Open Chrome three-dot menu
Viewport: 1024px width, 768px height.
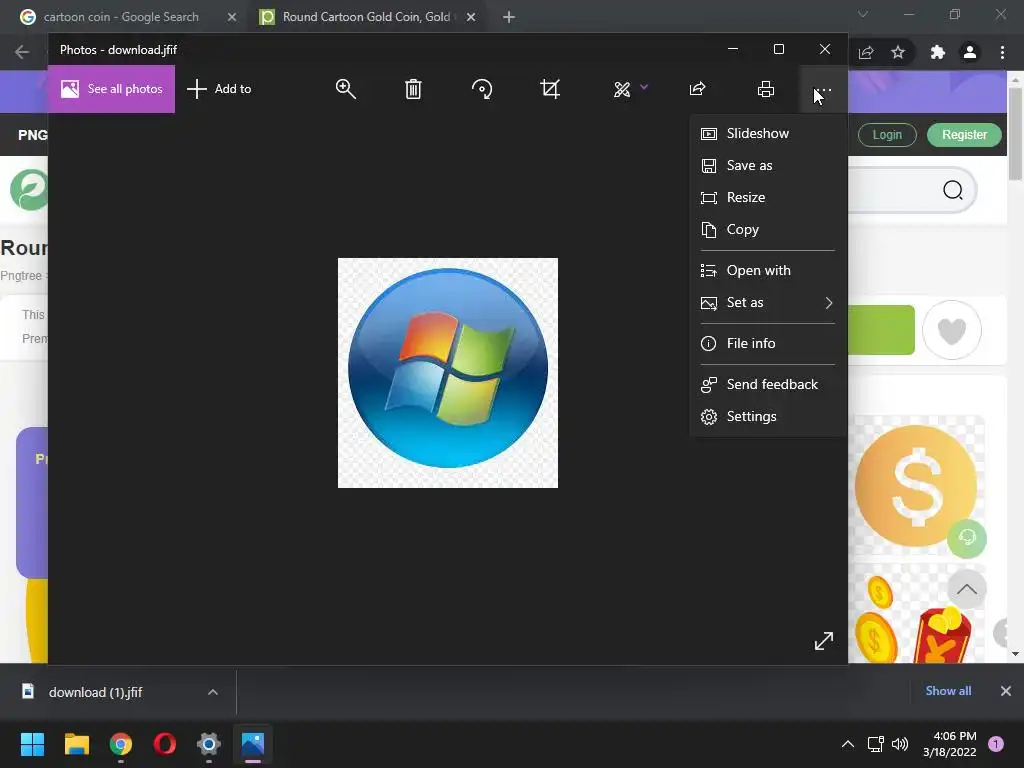click(1002, 52)
